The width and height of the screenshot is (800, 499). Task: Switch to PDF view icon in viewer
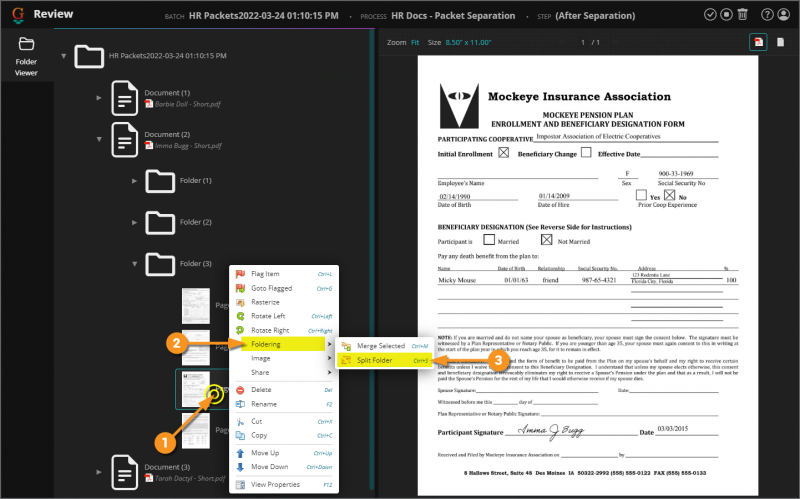[758, 42]
